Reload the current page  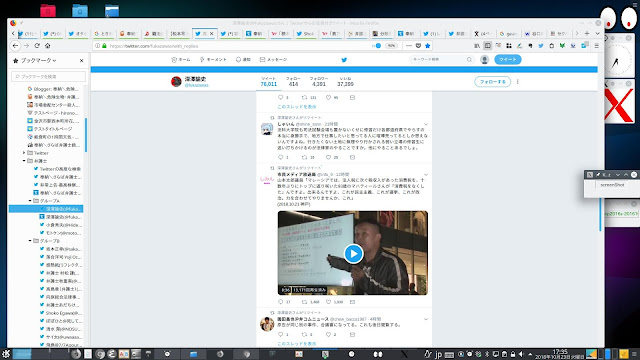[x=37, y=46]
